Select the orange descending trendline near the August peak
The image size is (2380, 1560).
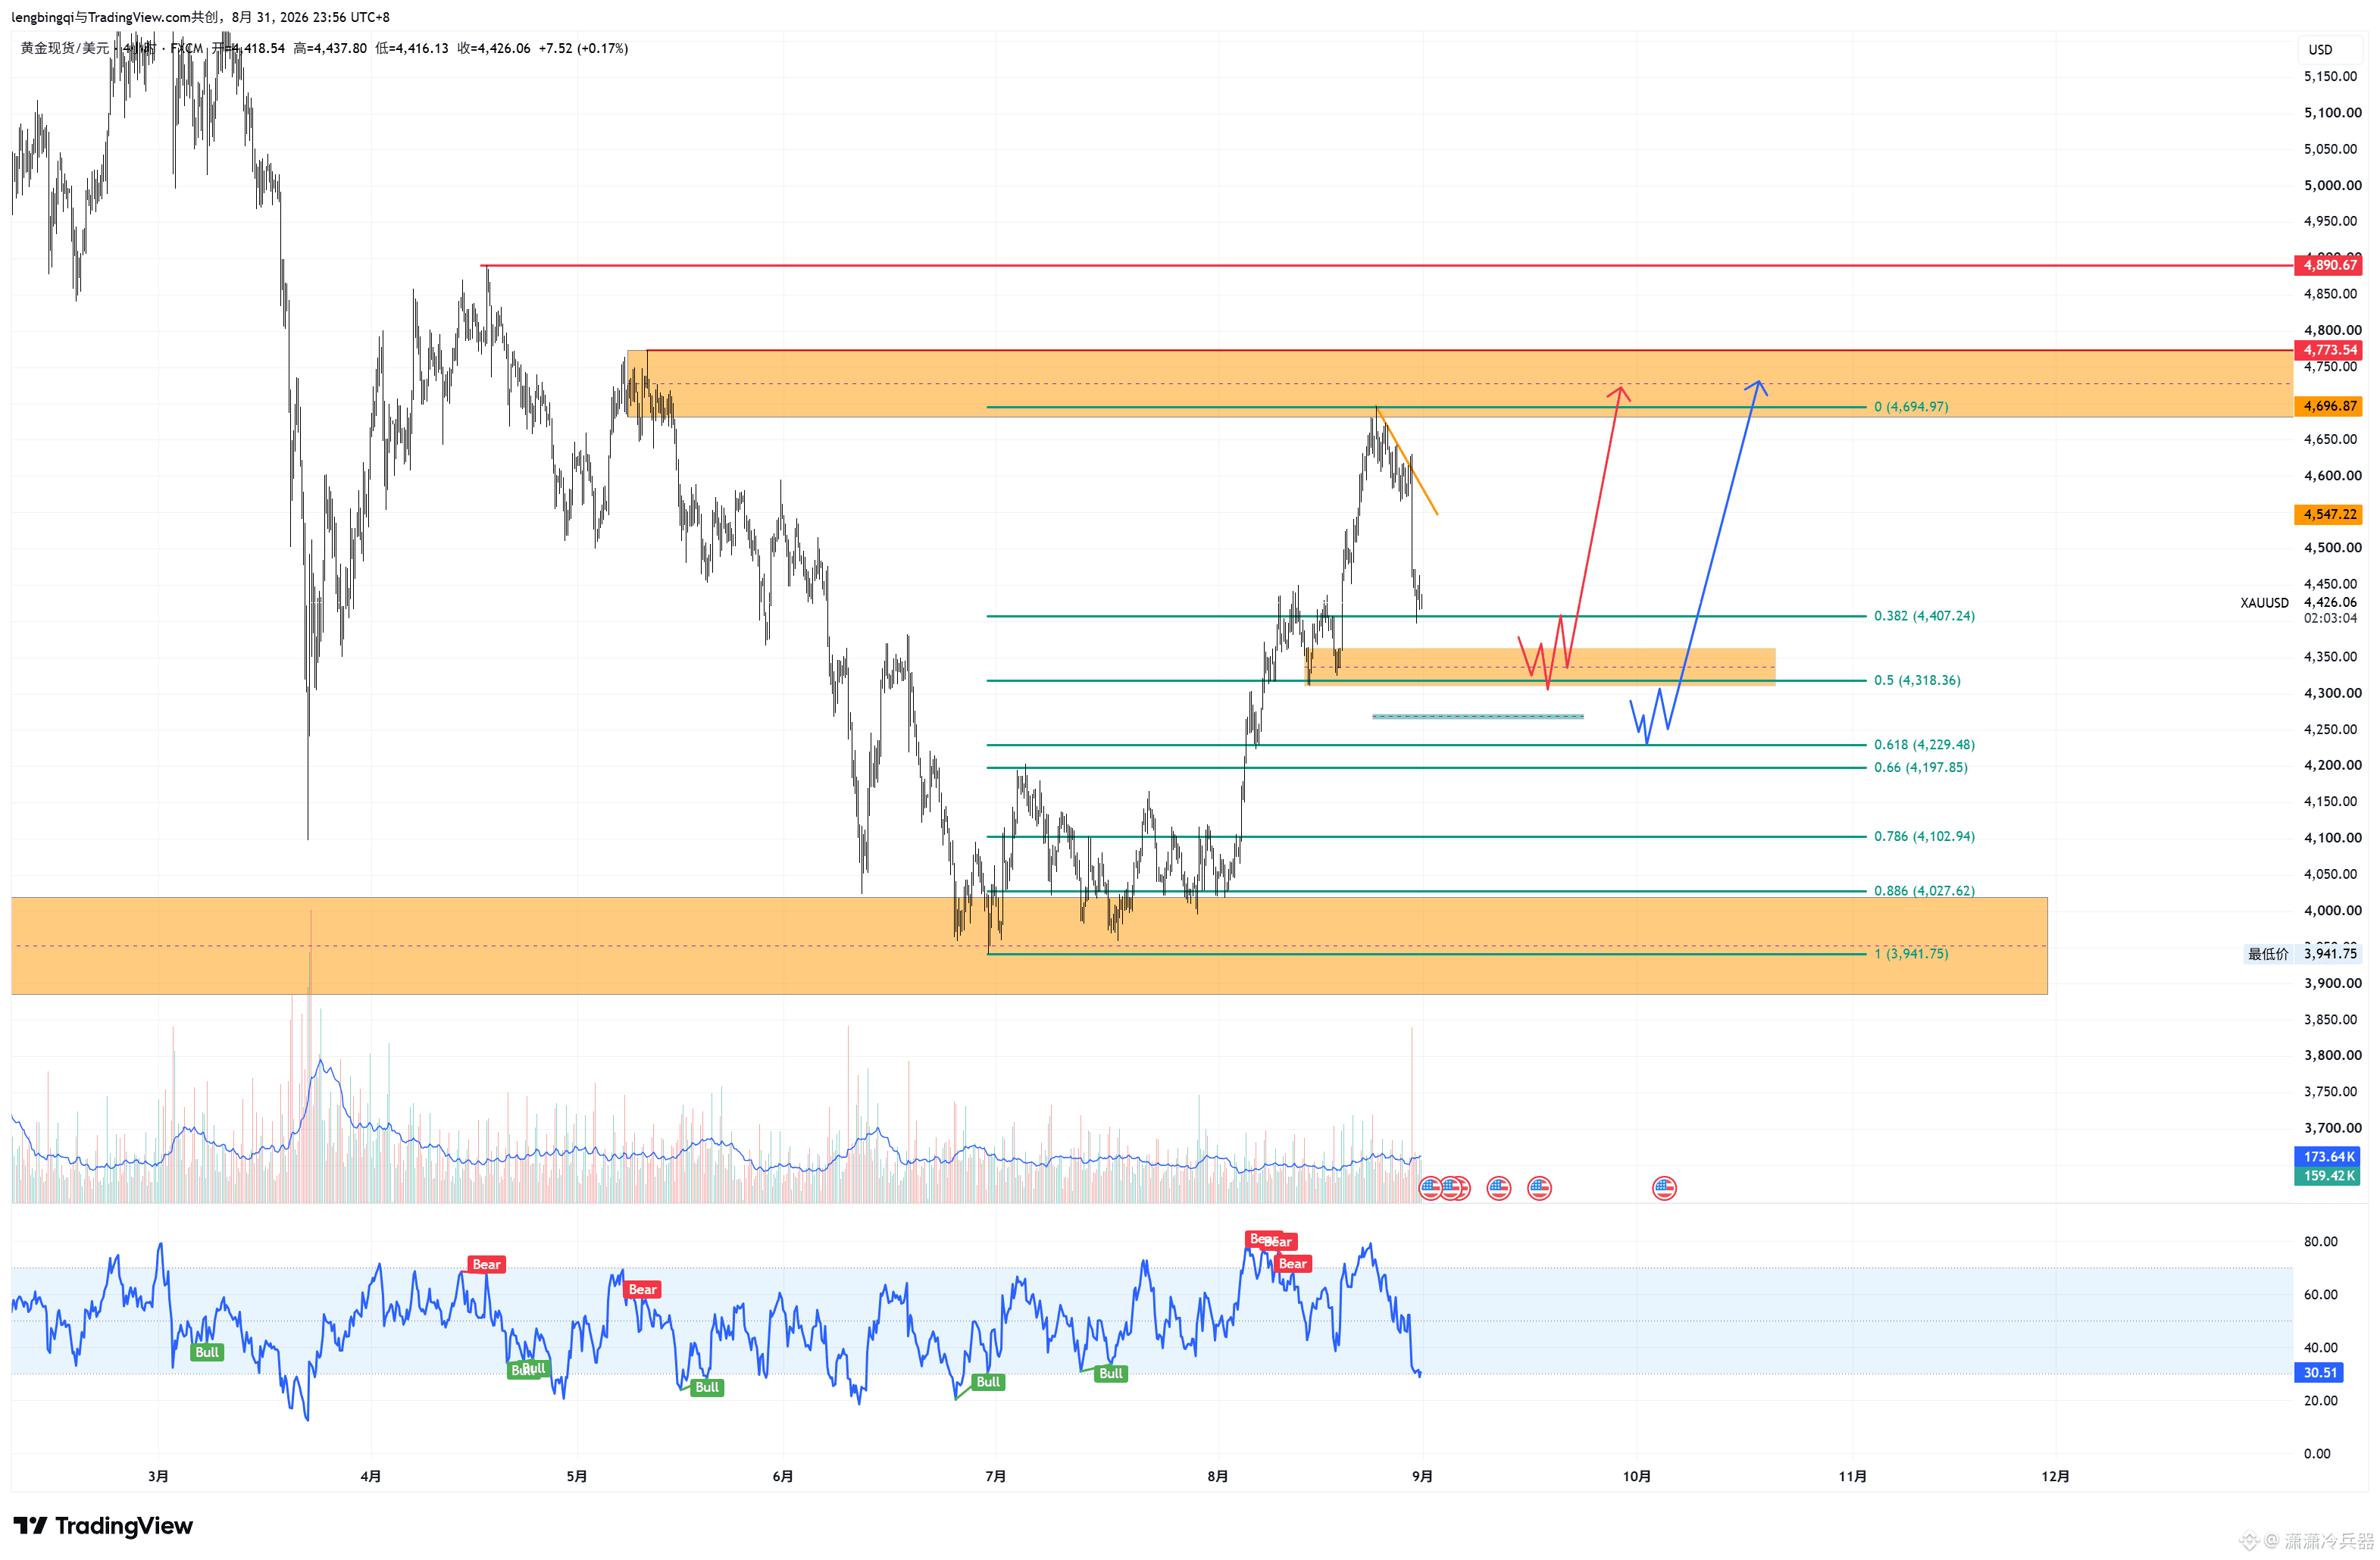click(x=1407, y=462)
